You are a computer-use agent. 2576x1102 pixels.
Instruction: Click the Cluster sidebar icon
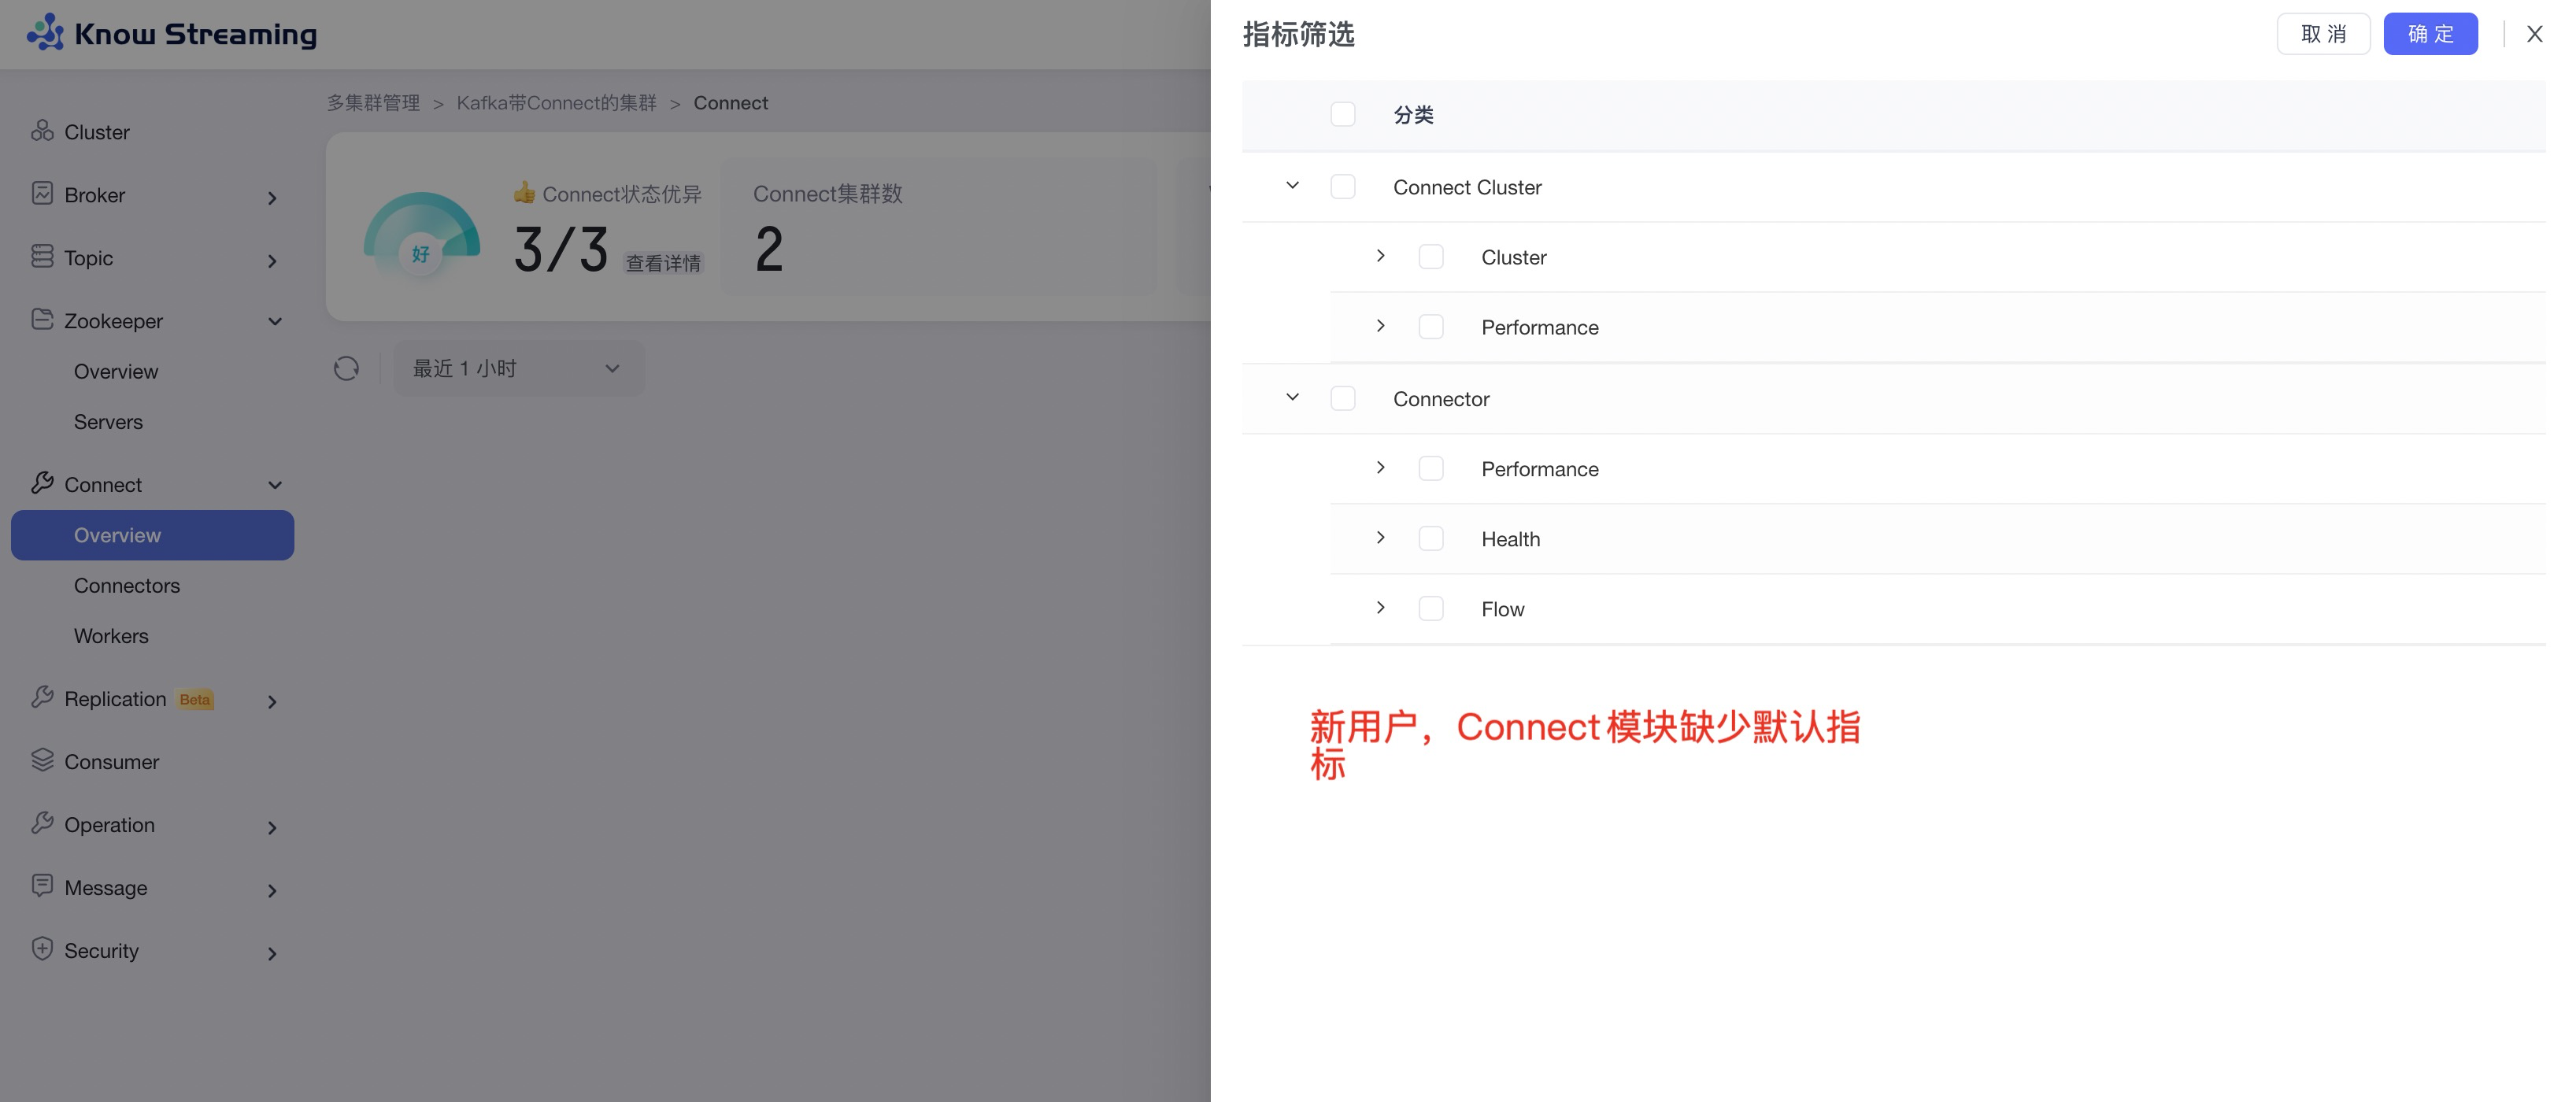tap(42, 131)
